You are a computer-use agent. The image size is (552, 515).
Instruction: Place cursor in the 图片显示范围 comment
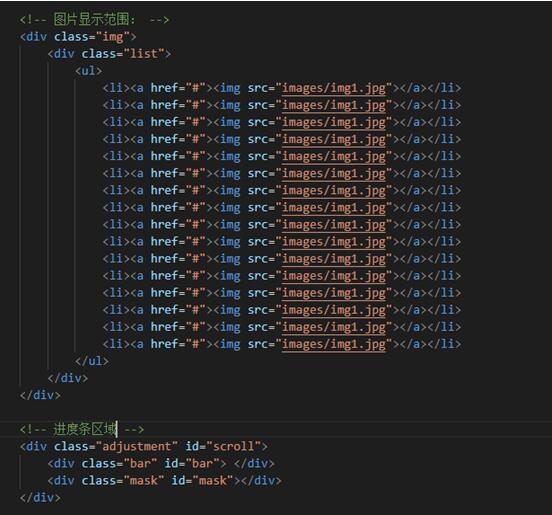pyautogui.click(x=94, y=20)
